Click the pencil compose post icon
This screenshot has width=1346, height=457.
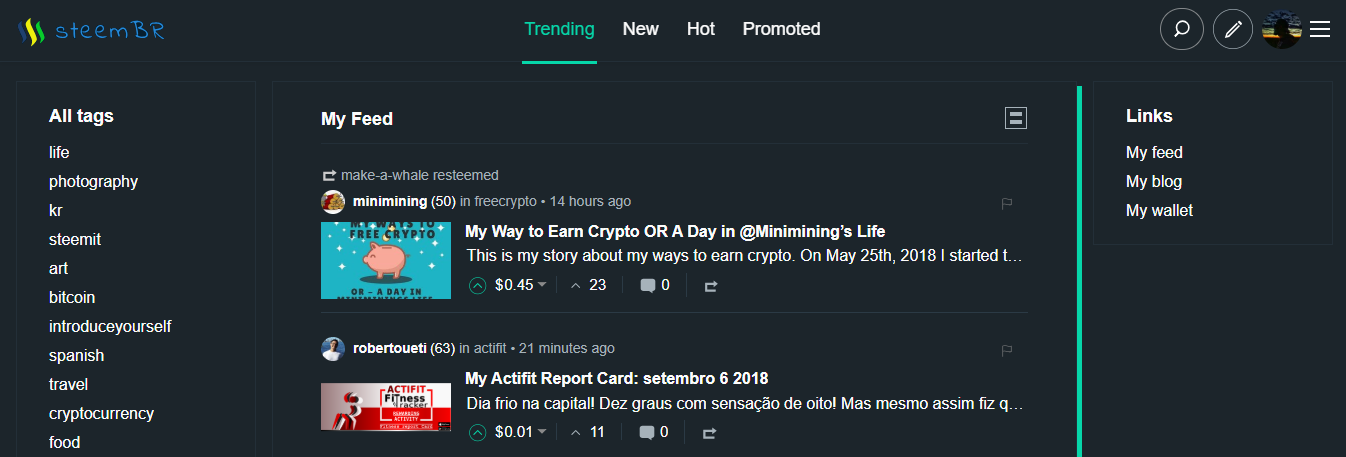pyautogui.click(x=1232, y=29)
